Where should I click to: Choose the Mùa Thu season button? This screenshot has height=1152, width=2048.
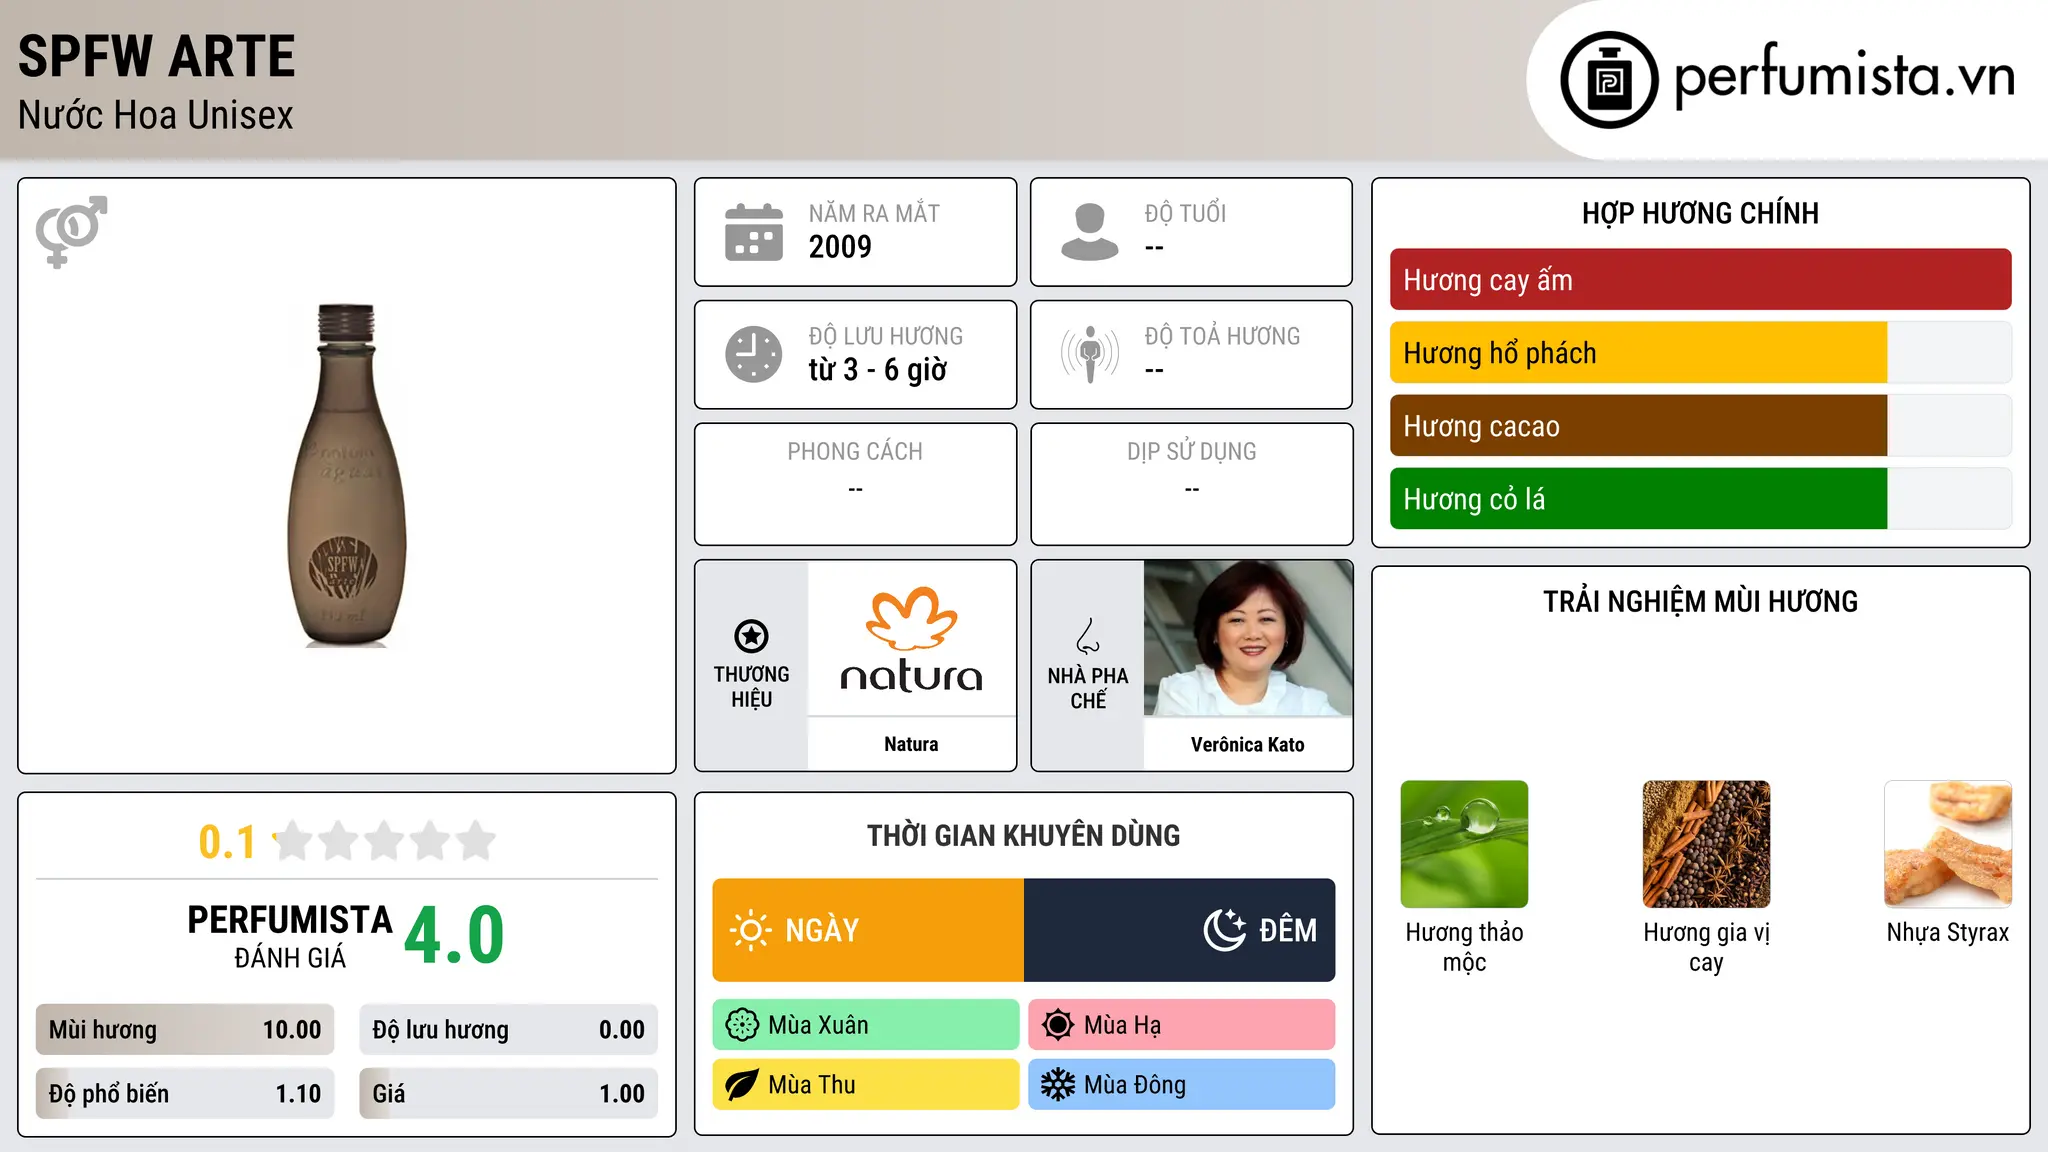[x=866, y=1085]
